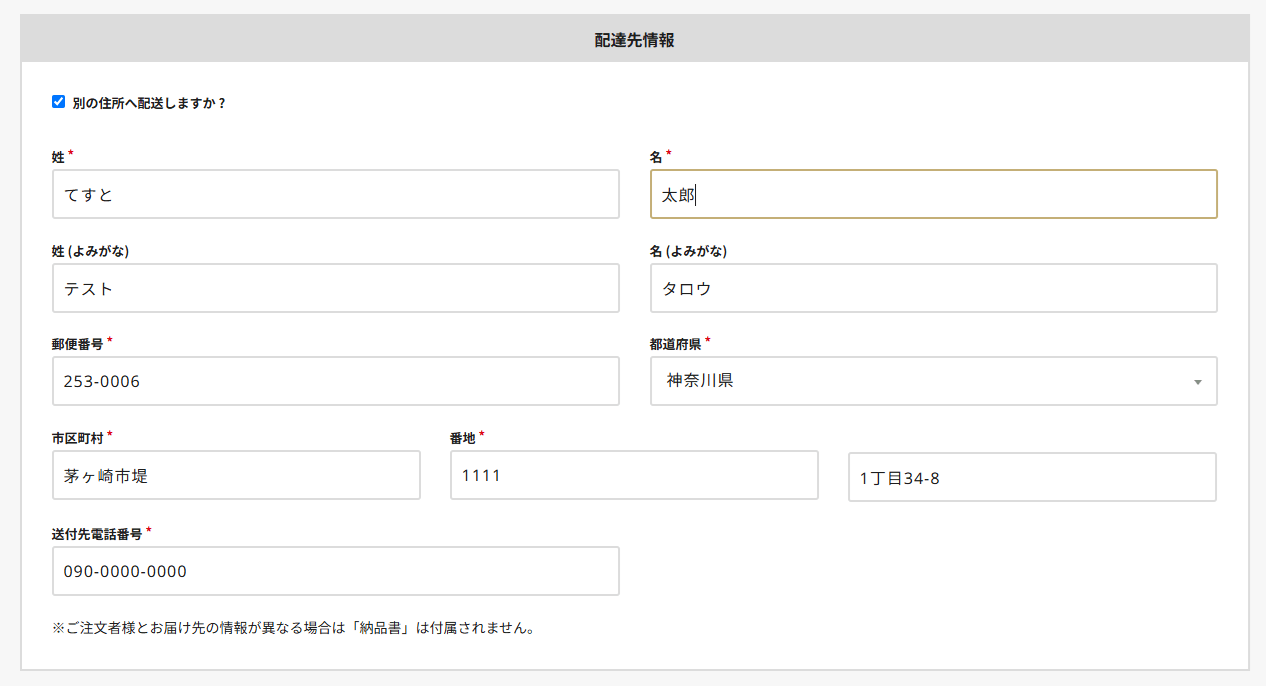
Task: Click the 別の住所へ配送しますか？ label text
Action: pyautogui.click(x=149, y=103)
